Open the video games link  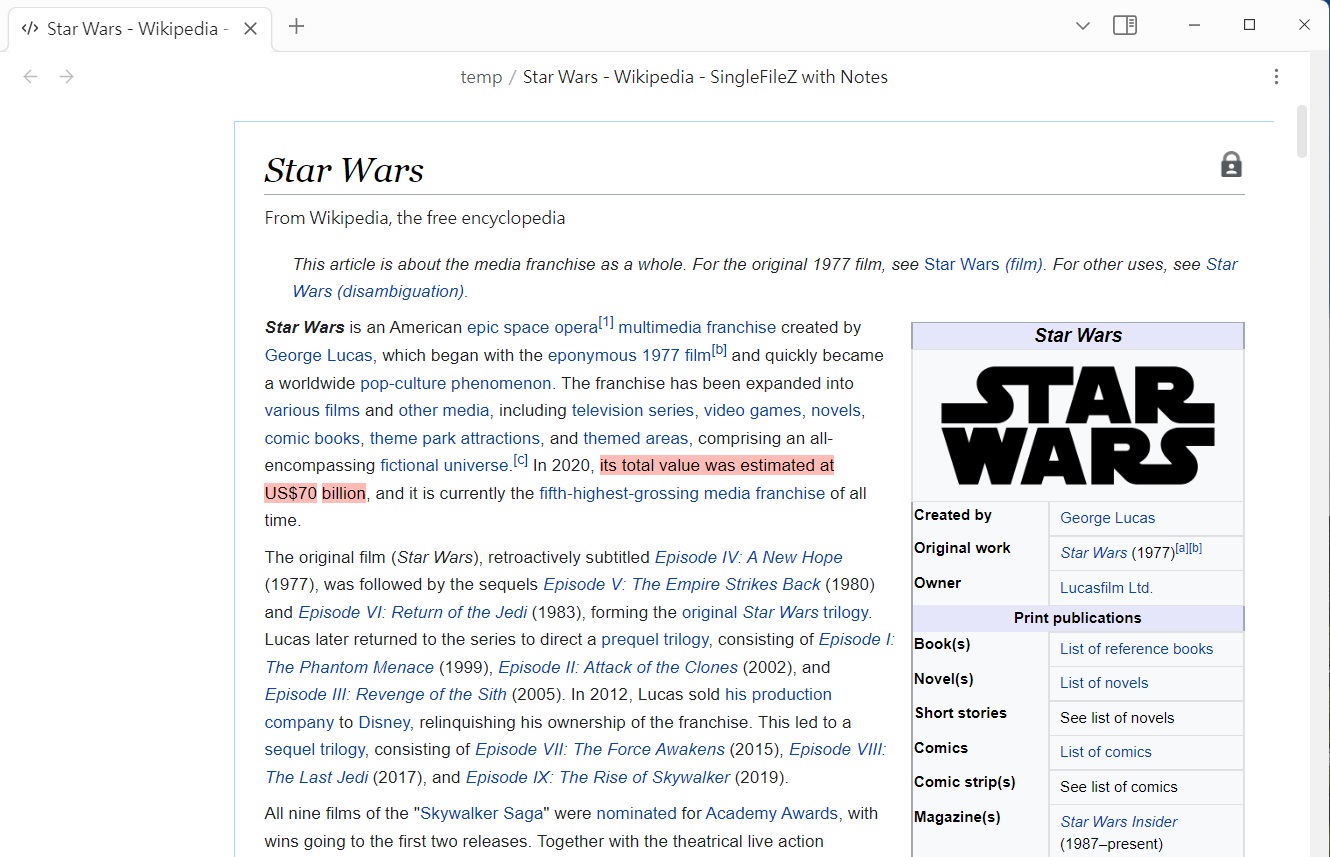tap(753, 410)
